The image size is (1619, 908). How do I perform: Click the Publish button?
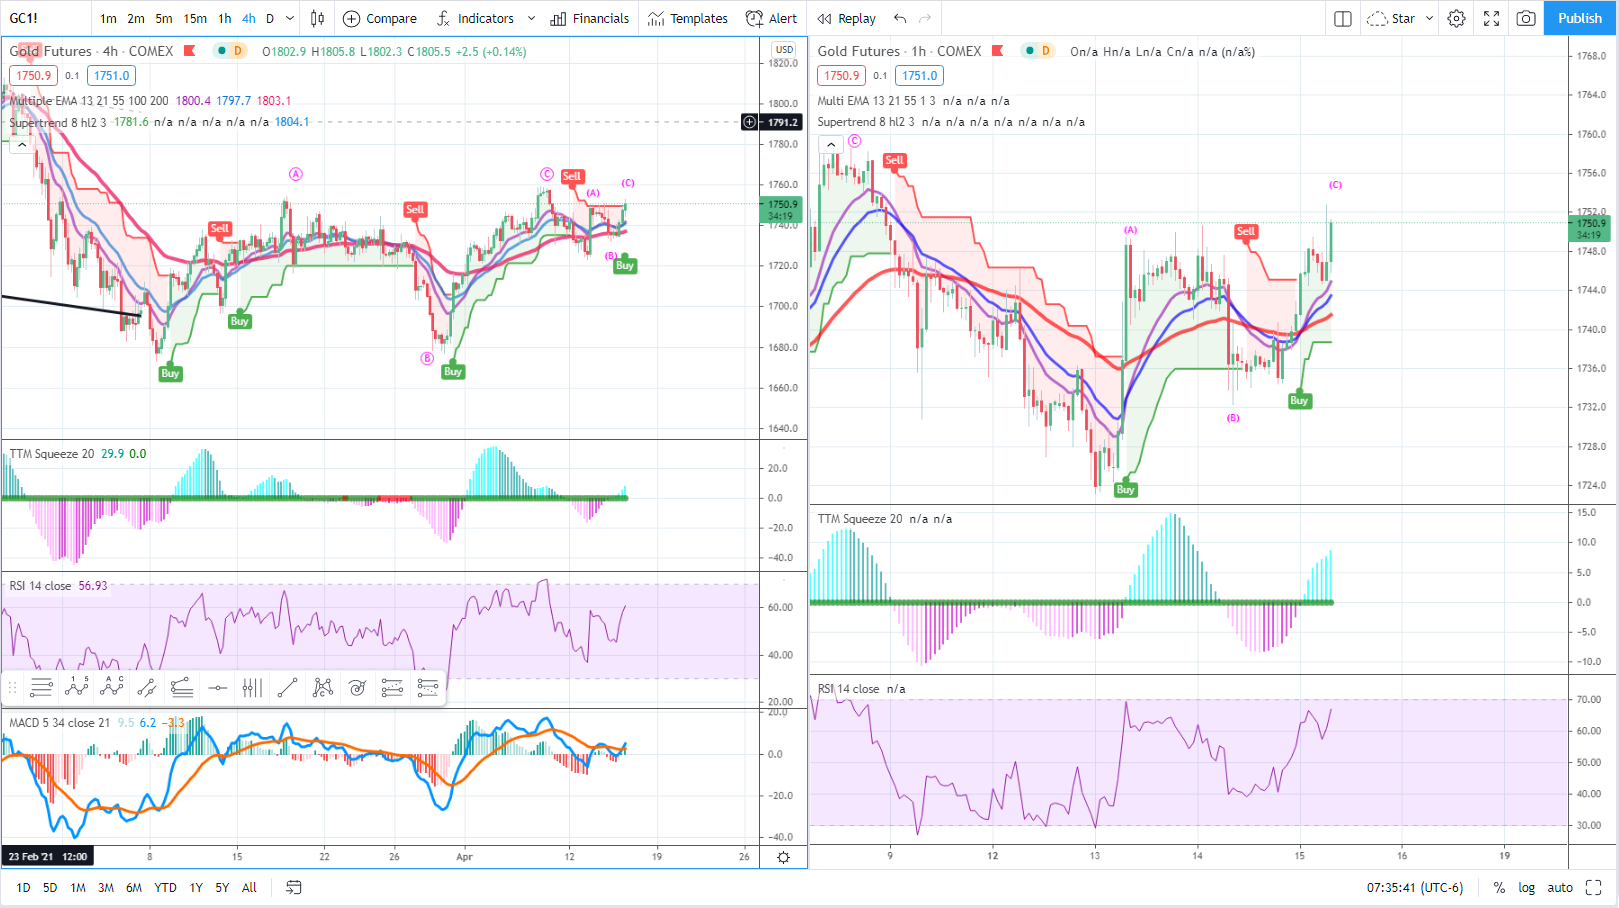pos(1580,18)
